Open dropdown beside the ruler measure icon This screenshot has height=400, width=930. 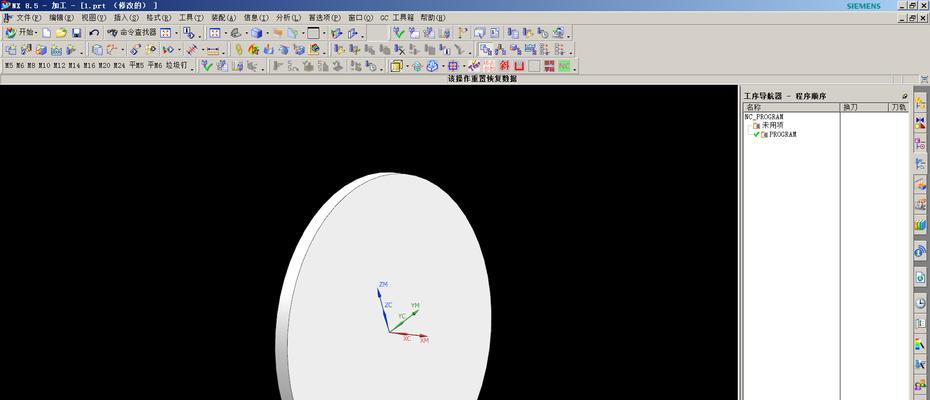click(224, 51)
